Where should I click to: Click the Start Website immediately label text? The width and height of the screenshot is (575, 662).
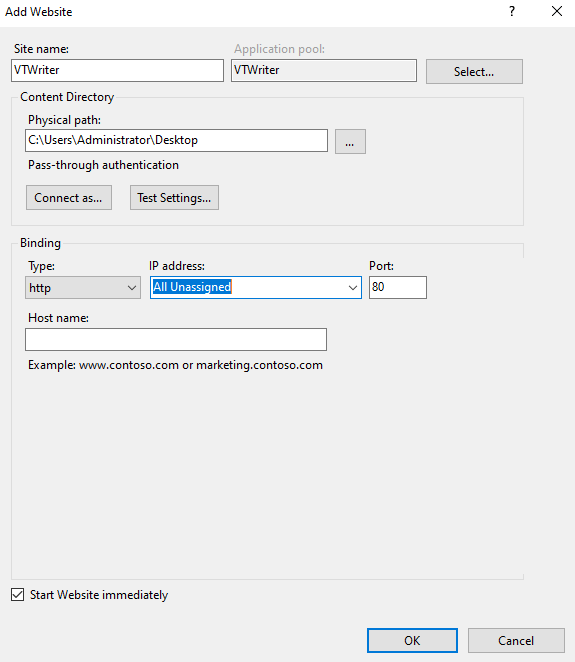click(x=99, y=595)
